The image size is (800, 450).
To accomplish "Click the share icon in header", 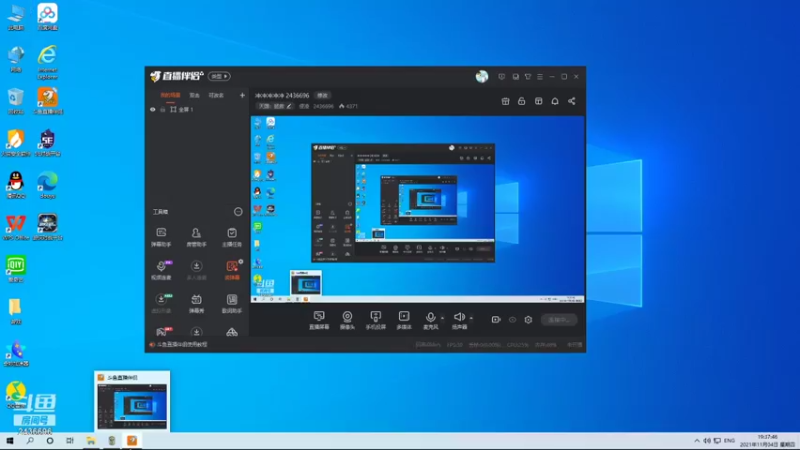I will point(571,101).
